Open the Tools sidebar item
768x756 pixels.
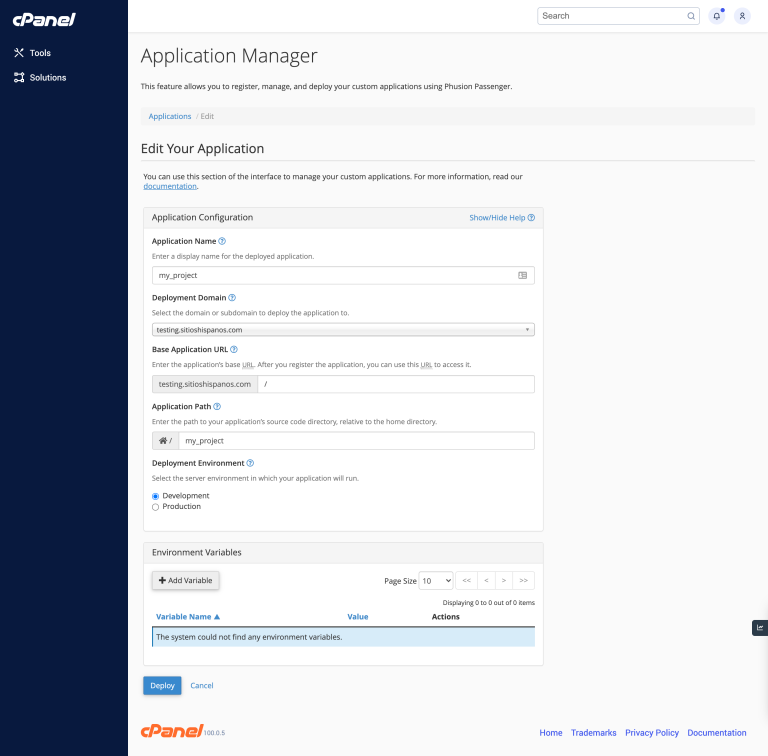[32, 53]
